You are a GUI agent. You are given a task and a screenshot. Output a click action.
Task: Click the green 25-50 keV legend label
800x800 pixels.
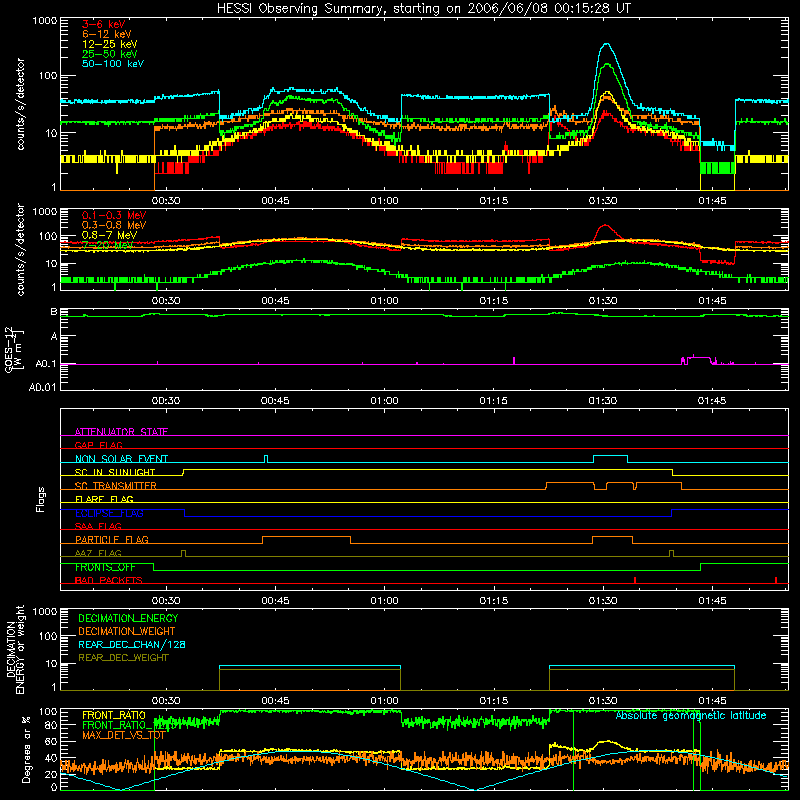coord(109,54)
